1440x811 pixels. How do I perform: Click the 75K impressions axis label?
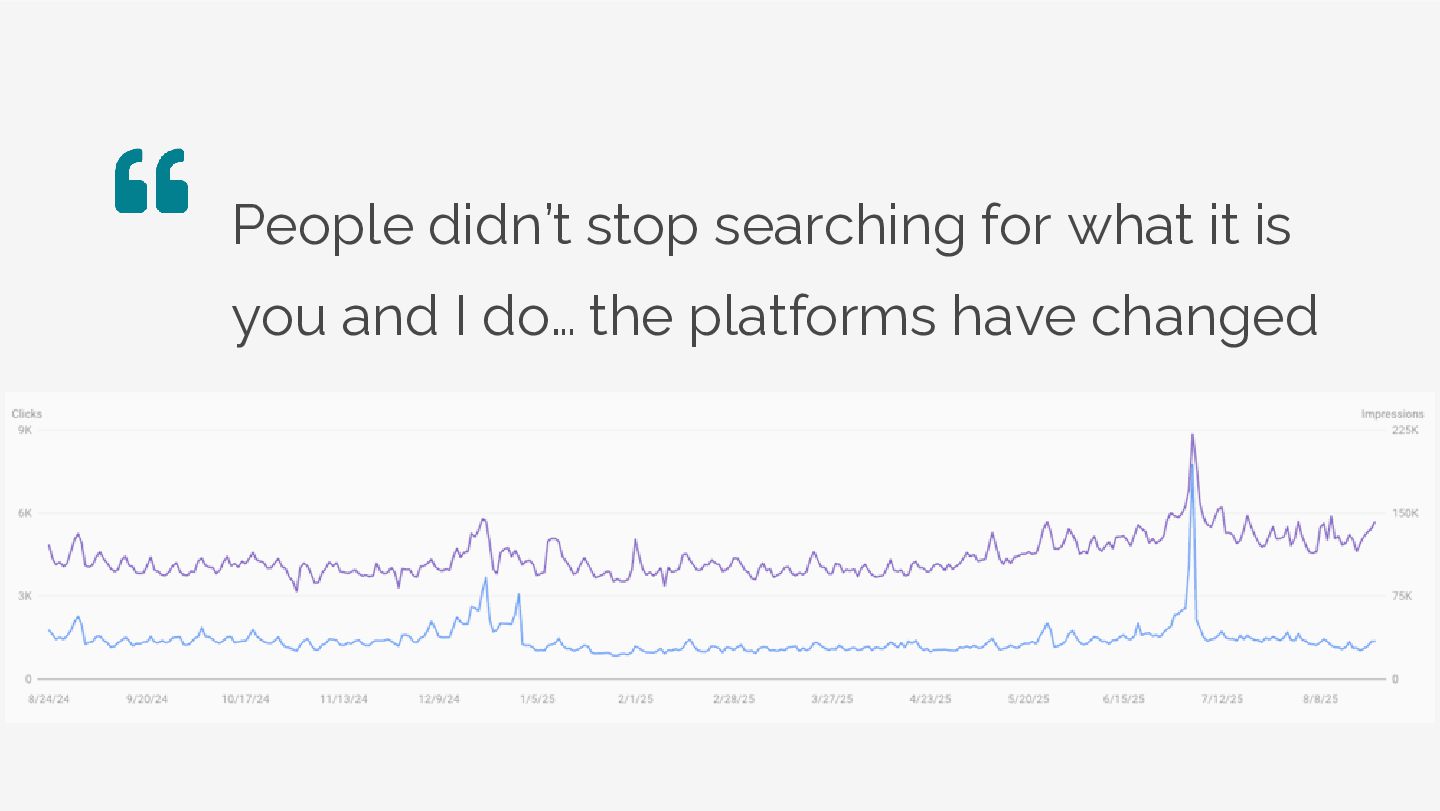click(x=1403, y=596)
